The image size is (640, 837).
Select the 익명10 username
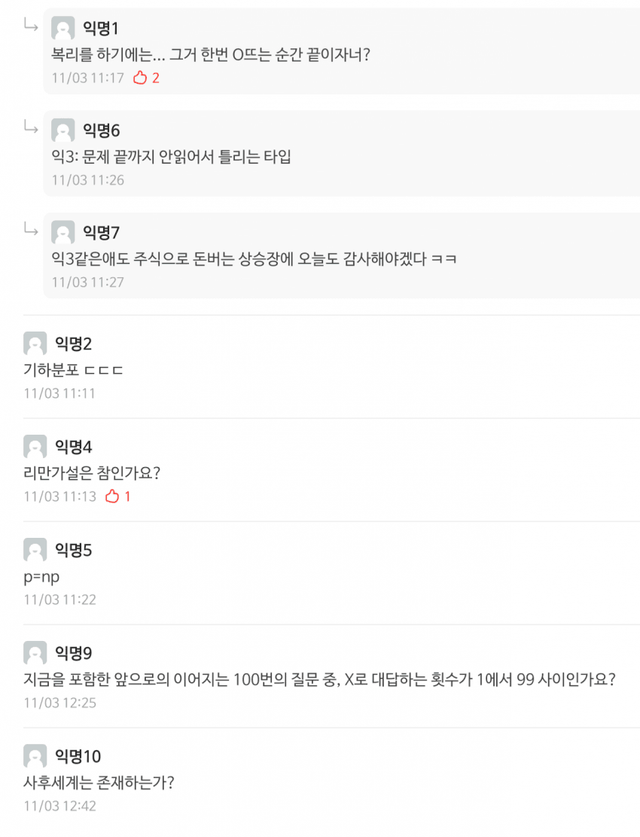(x=77, y=756)
